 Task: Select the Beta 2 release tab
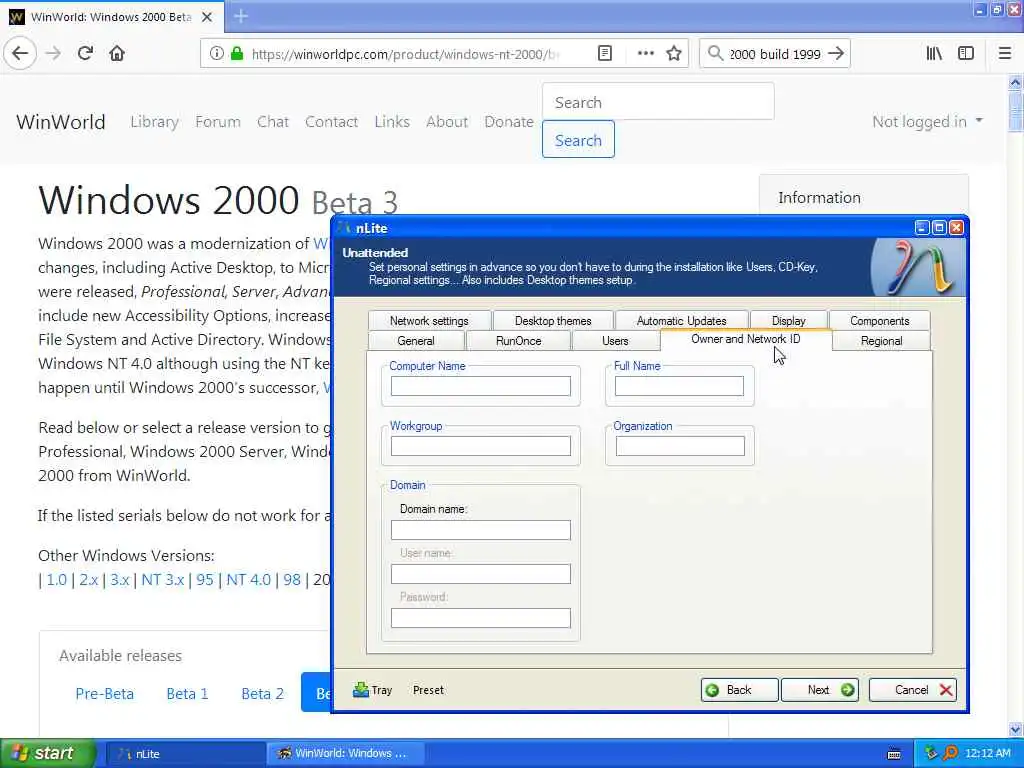[263, 694]
